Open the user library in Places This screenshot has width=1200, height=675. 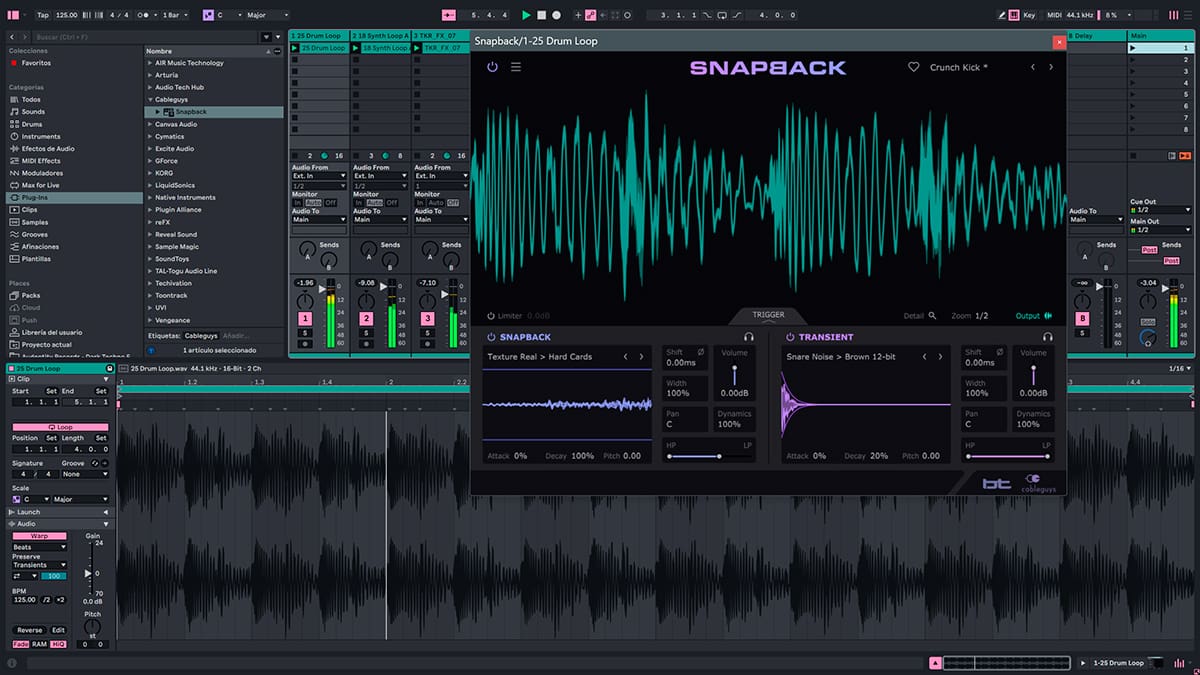51,332
